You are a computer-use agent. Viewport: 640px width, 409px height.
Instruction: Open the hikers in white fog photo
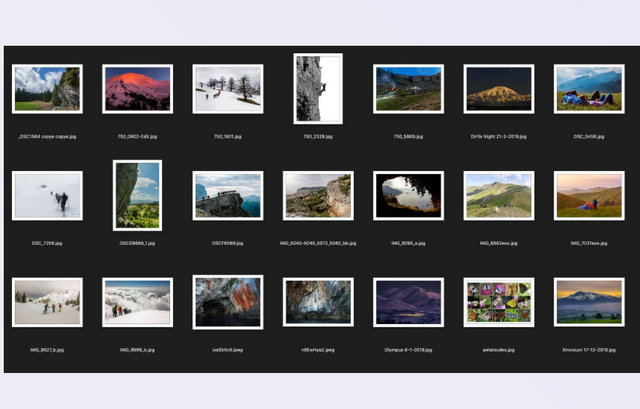tap(47, 196)
